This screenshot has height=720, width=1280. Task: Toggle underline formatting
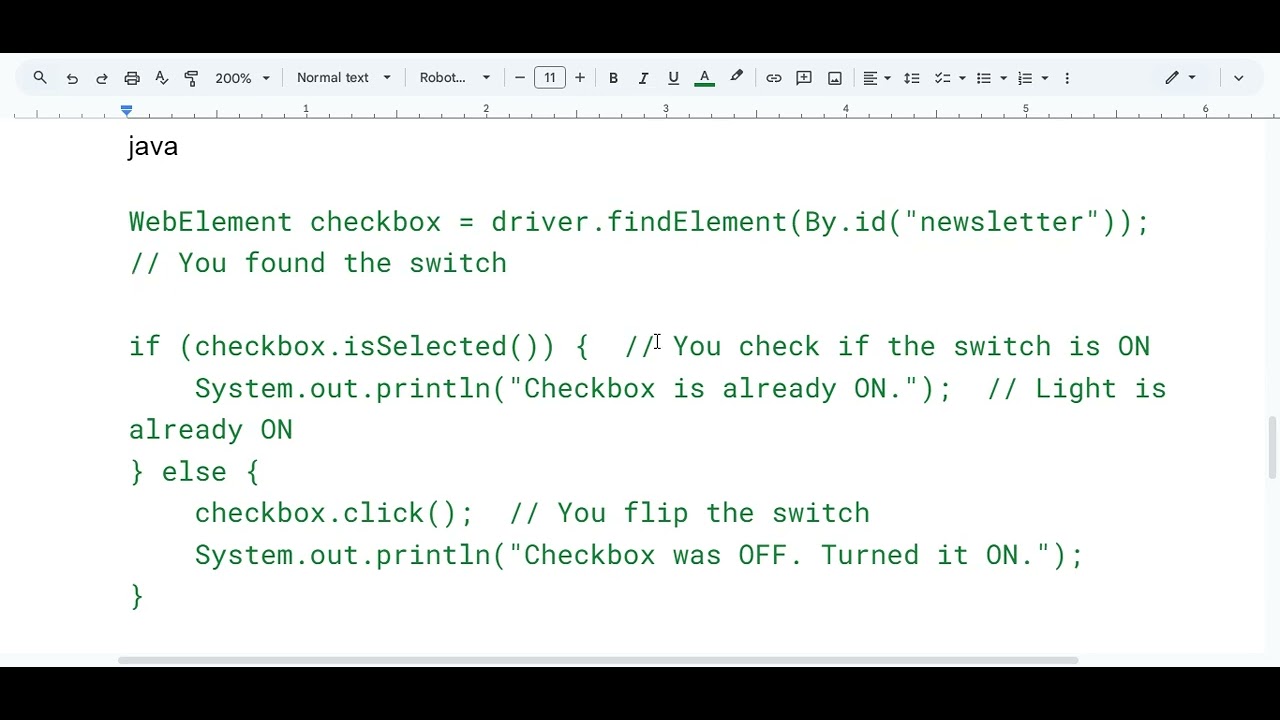pos(673,78)
